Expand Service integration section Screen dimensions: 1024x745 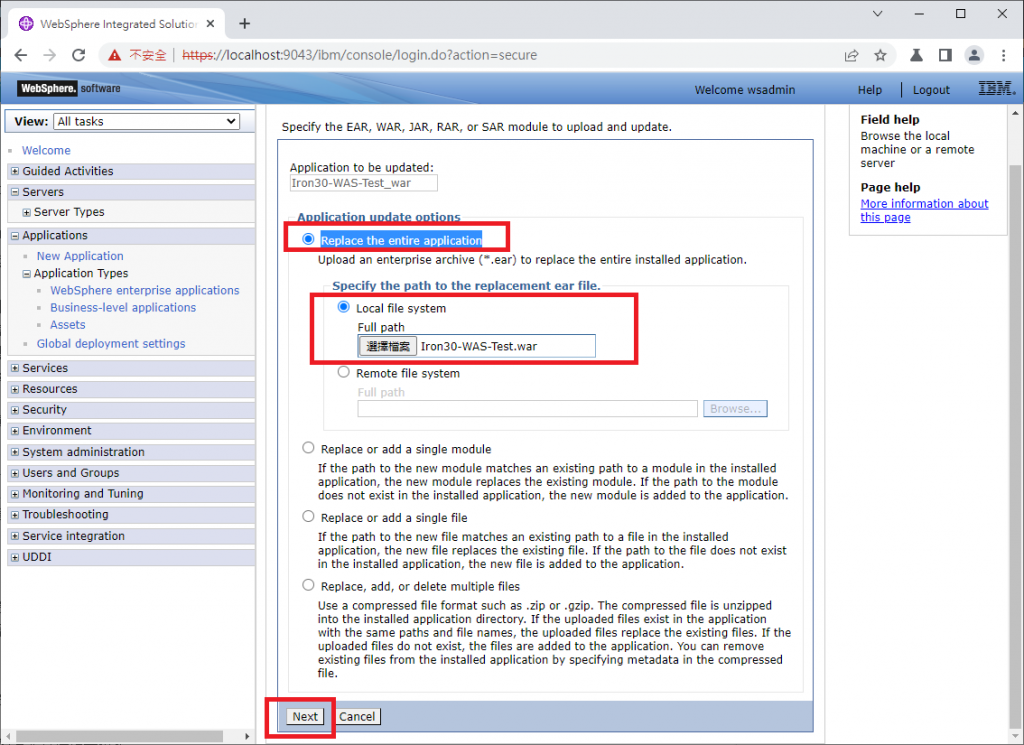pos(15,537)
